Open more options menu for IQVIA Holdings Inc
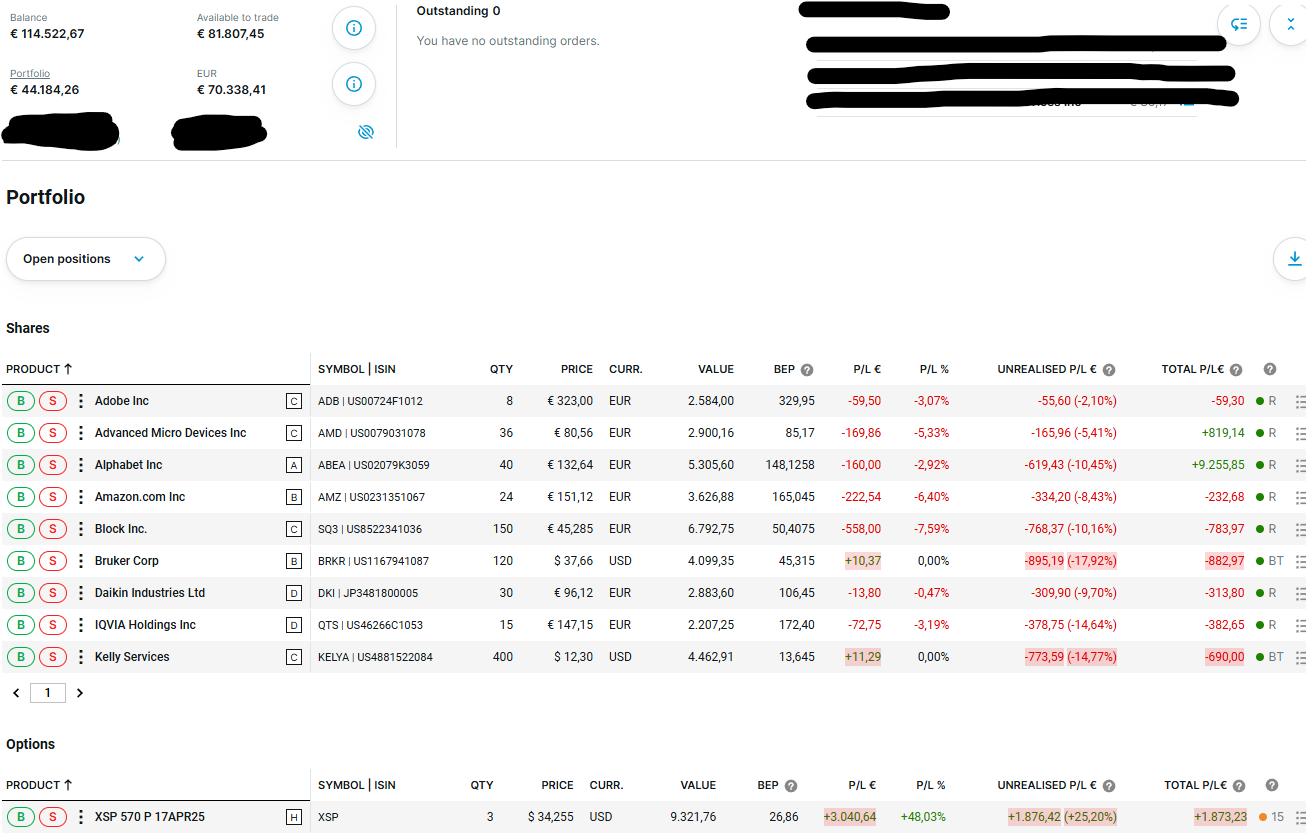 81,625
